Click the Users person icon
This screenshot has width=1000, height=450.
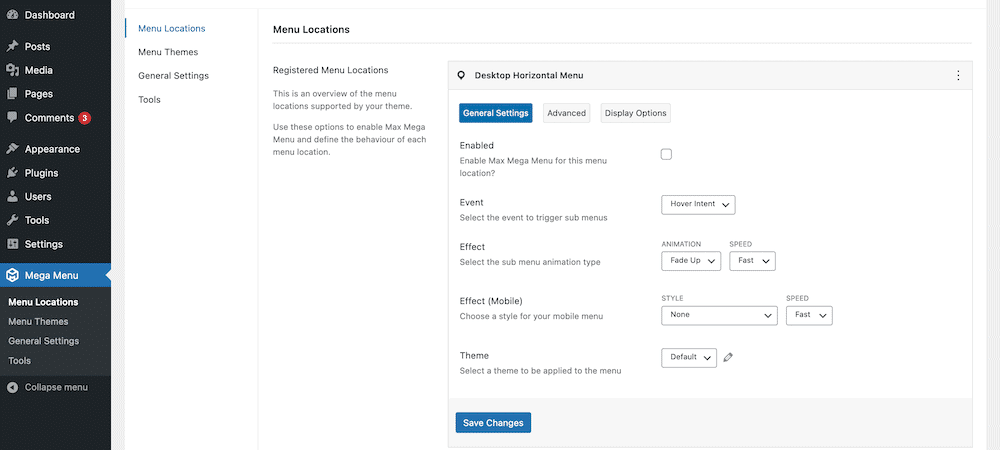12,197
